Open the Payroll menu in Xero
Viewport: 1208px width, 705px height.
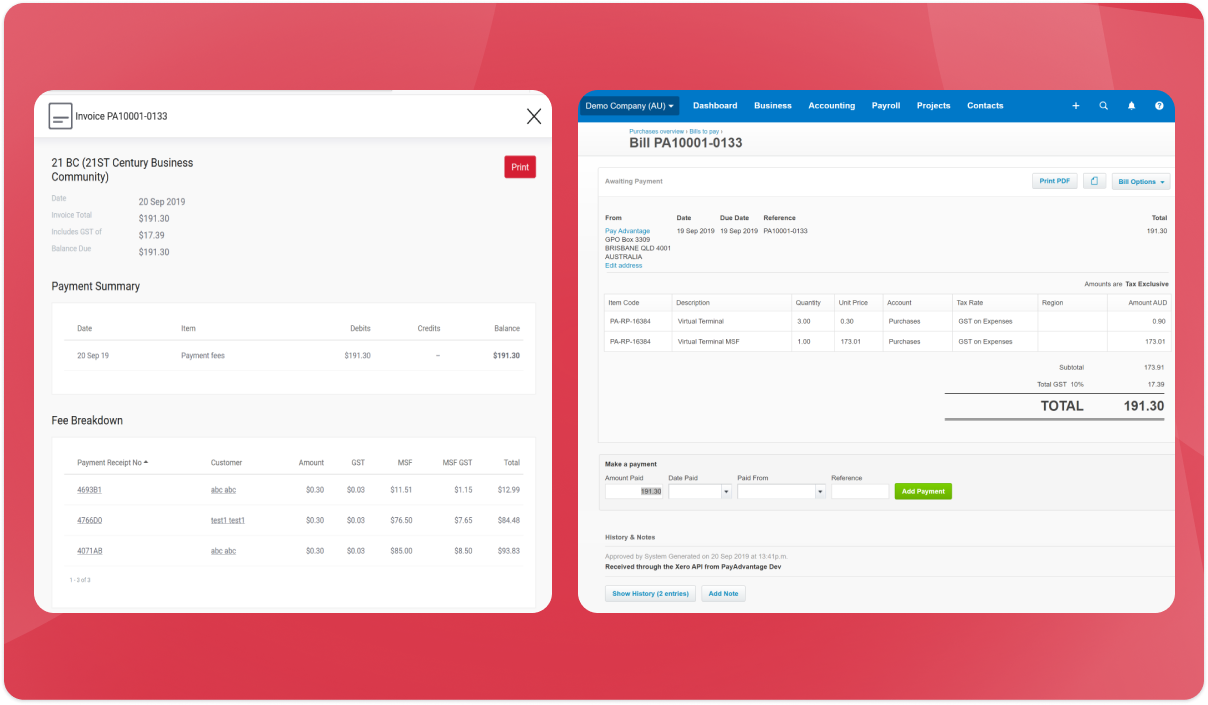coord(886,106)
